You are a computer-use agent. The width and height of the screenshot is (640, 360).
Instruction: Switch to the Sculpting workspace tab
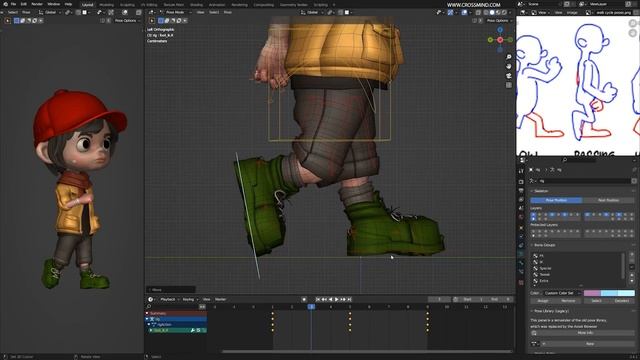[127, 5]
